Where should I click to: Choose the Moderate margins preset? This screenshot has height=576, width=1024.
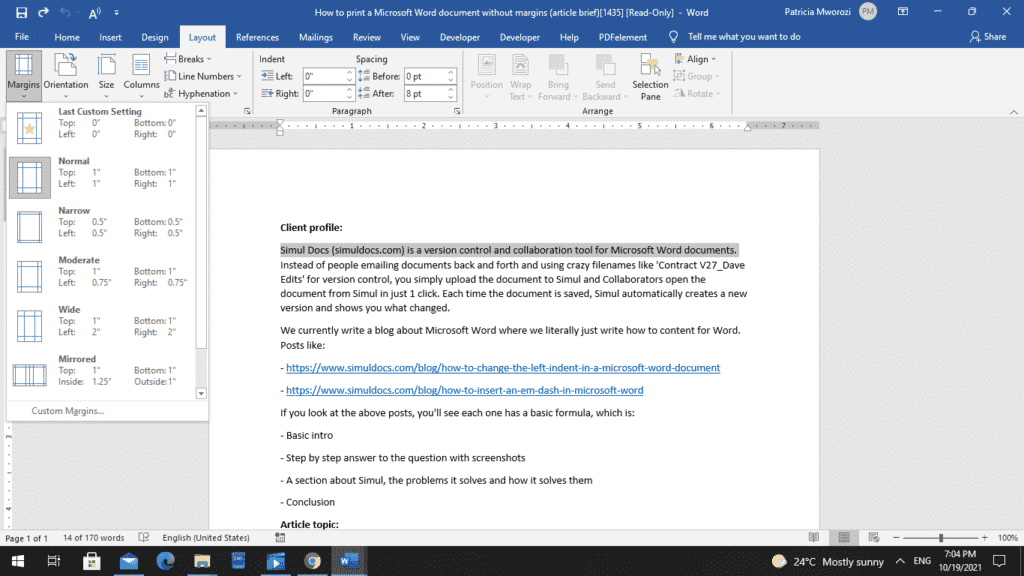coord(101,276)
